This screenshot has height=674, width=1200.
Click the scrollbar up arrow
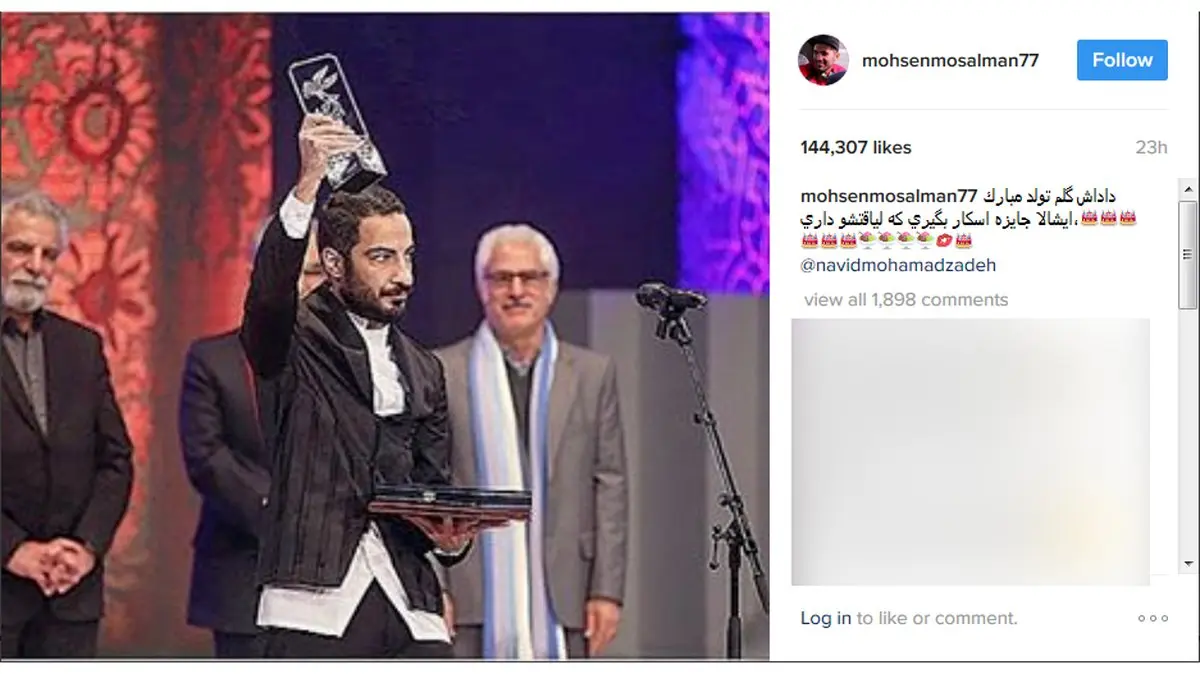click(1187, 189)
